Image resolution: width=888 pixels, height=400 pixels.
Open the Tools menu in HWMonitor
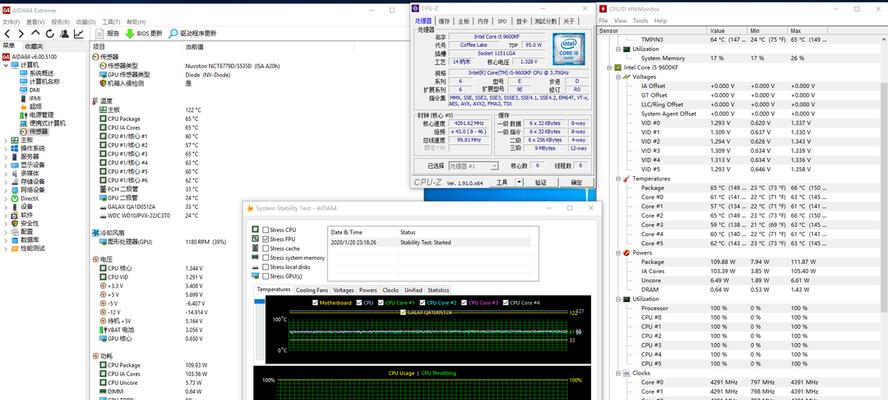pyautogui.click(x=640, y=20)
